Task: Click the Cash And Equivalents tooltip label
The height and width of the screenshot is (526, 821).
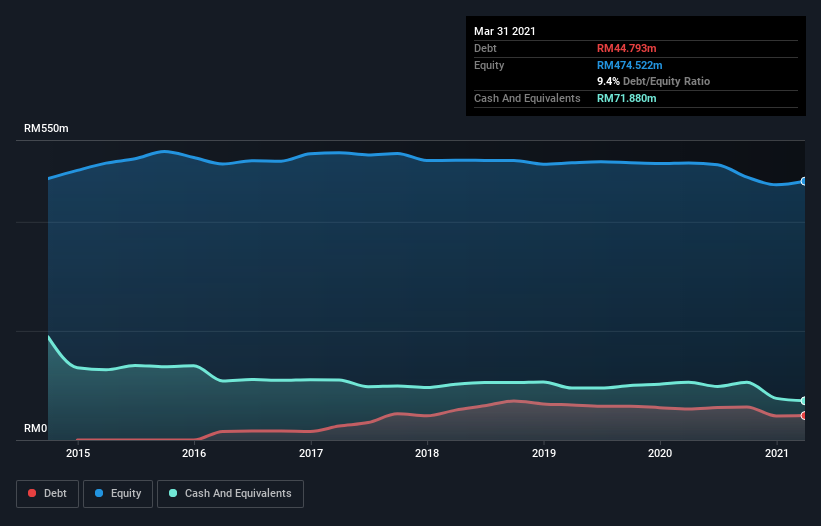Action: (x=527, y=98)
